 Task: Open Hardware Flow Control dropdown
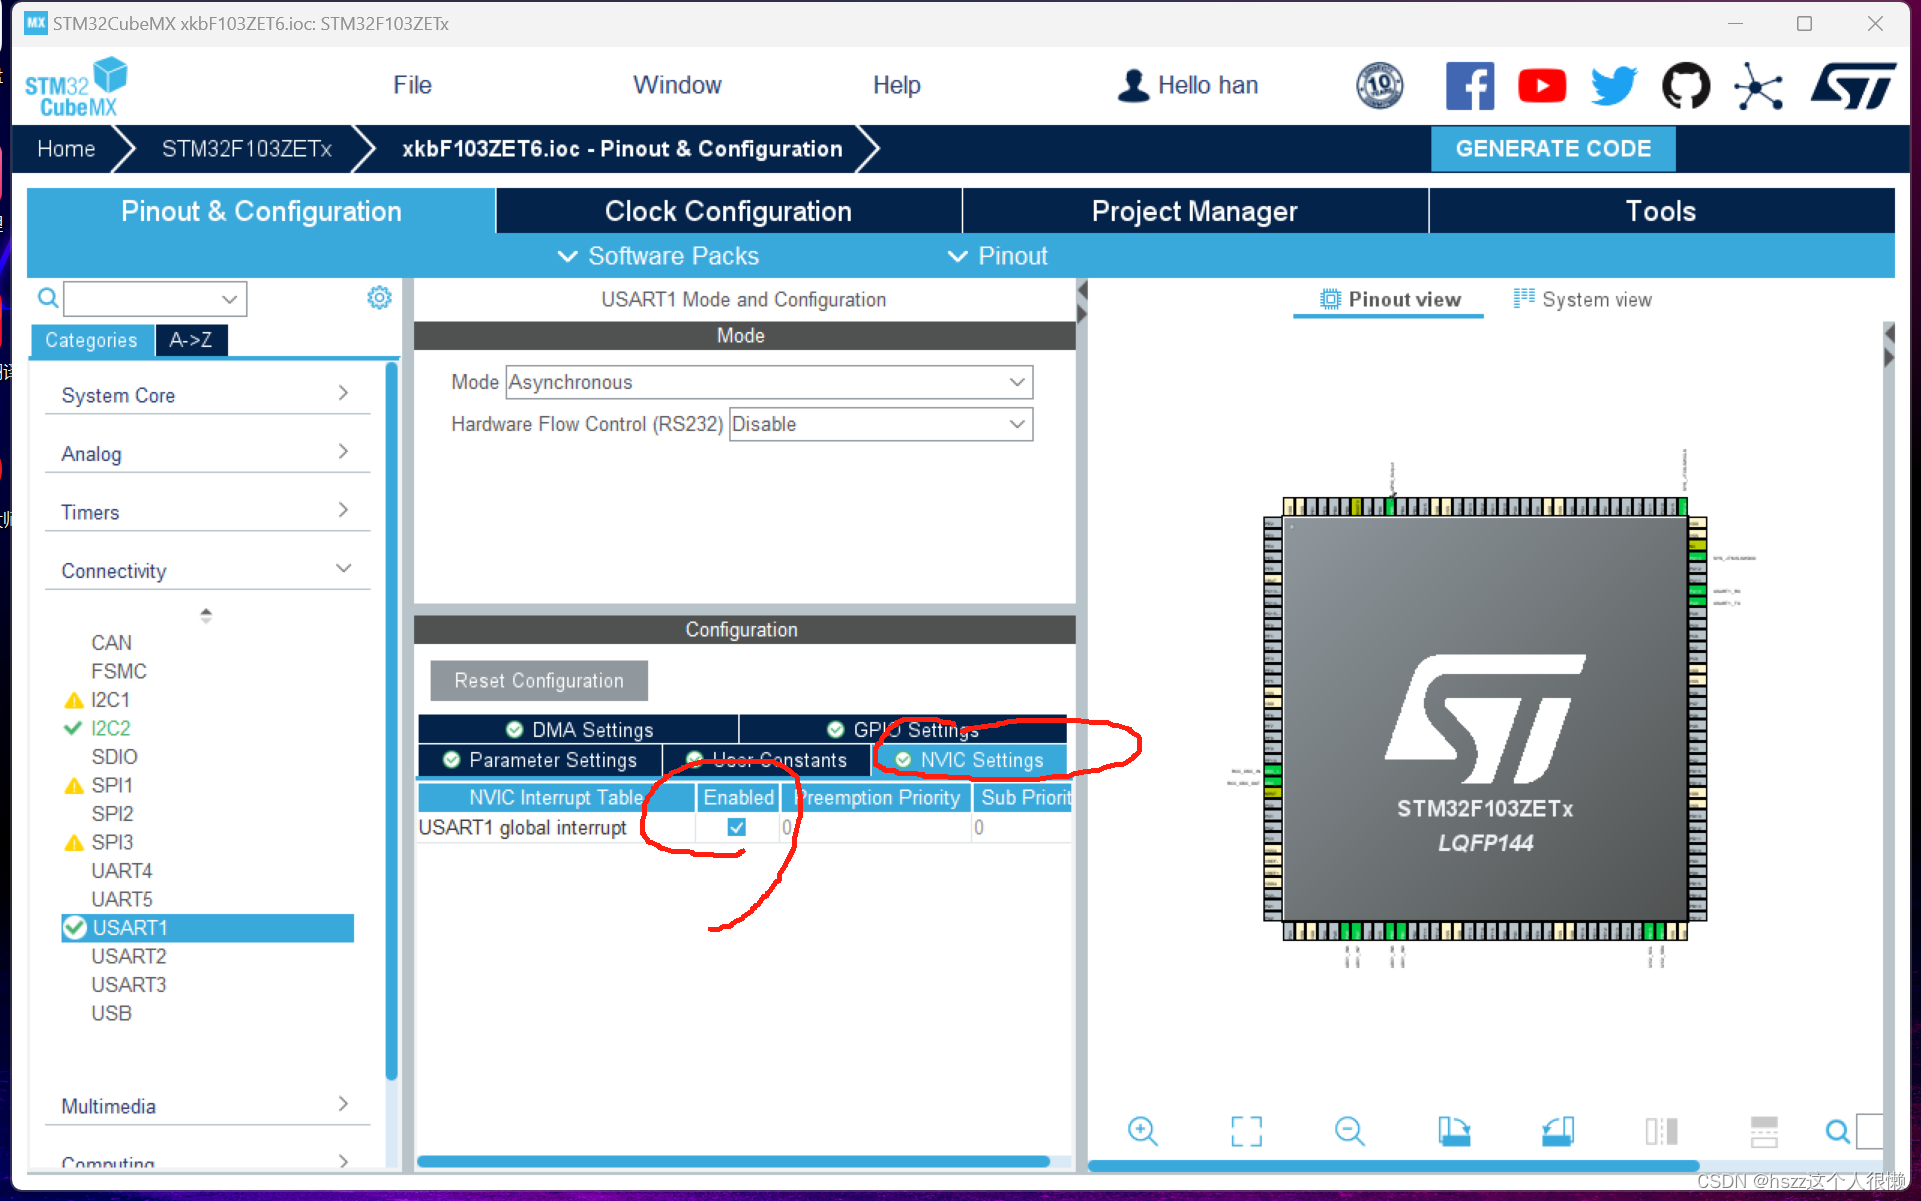pyautogui.click(x=880, y=424)
